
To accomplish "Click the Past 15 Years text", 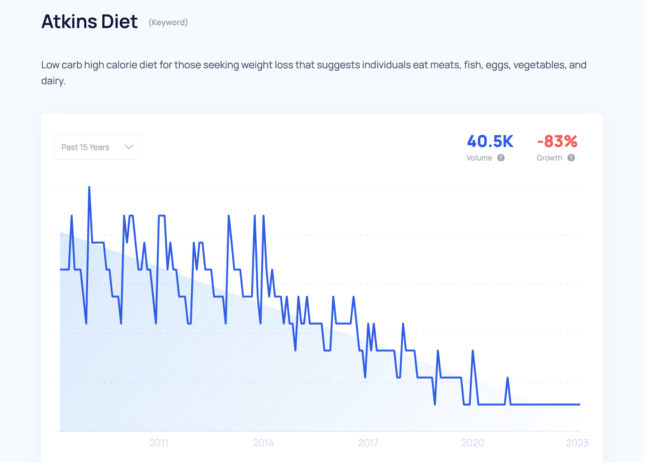I will click(85, 147).
